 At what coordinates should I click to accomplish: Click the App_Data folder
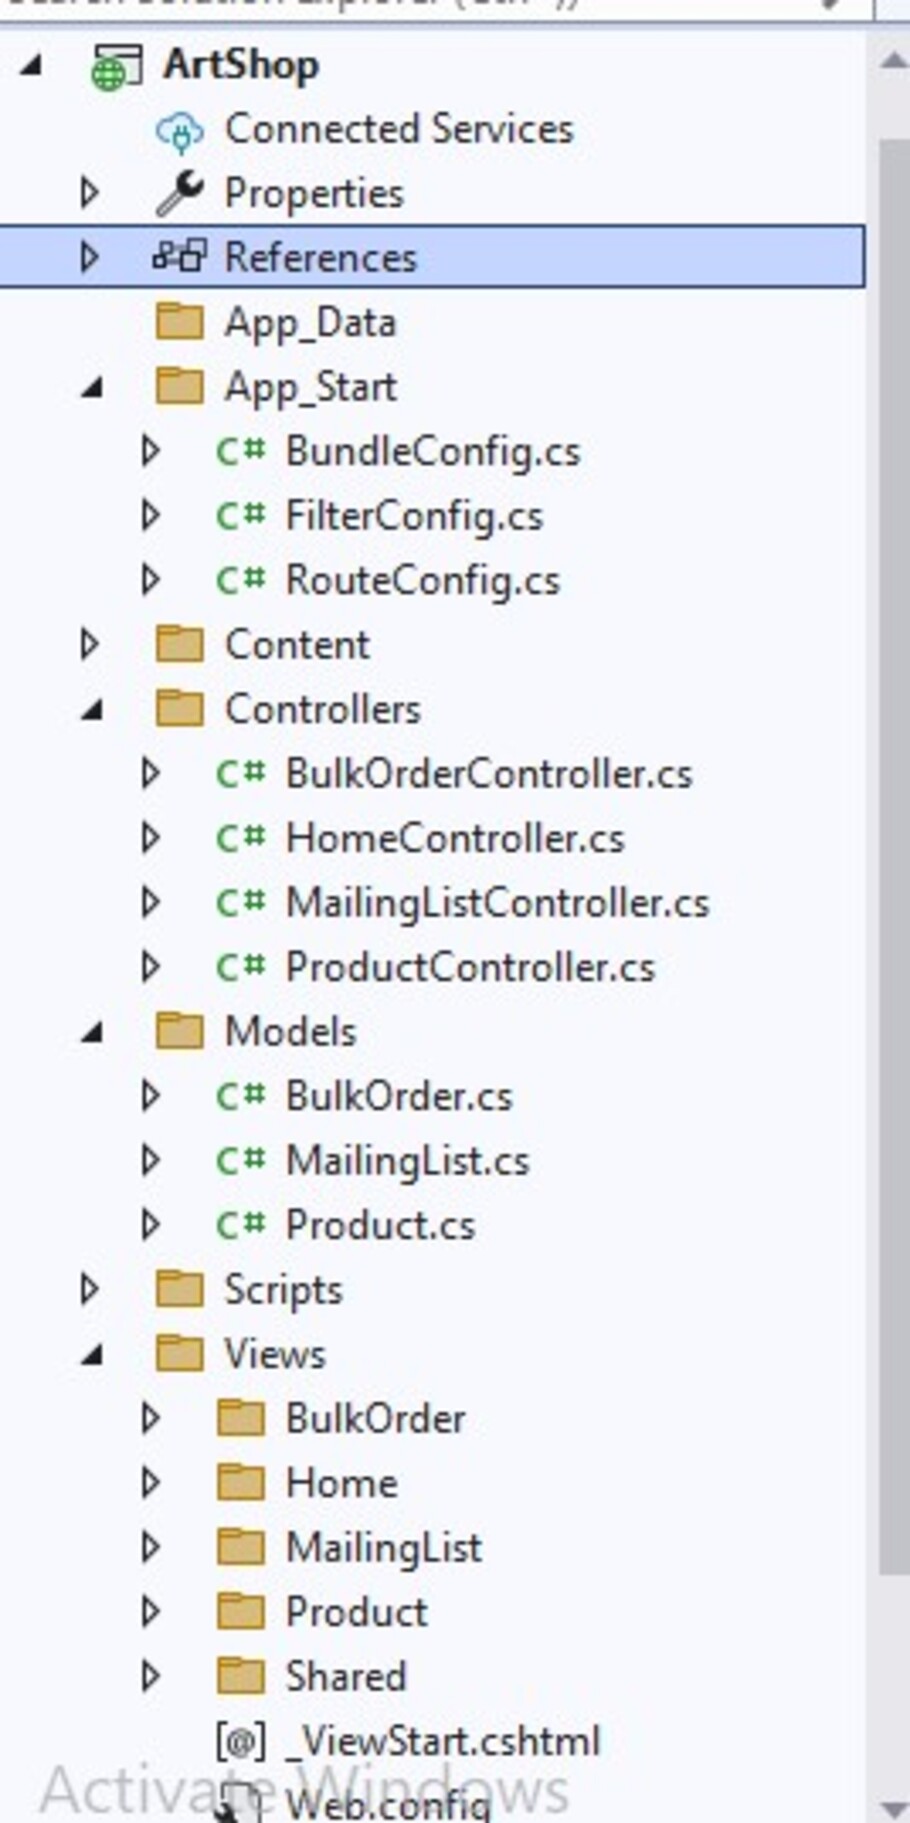[310, 321]
